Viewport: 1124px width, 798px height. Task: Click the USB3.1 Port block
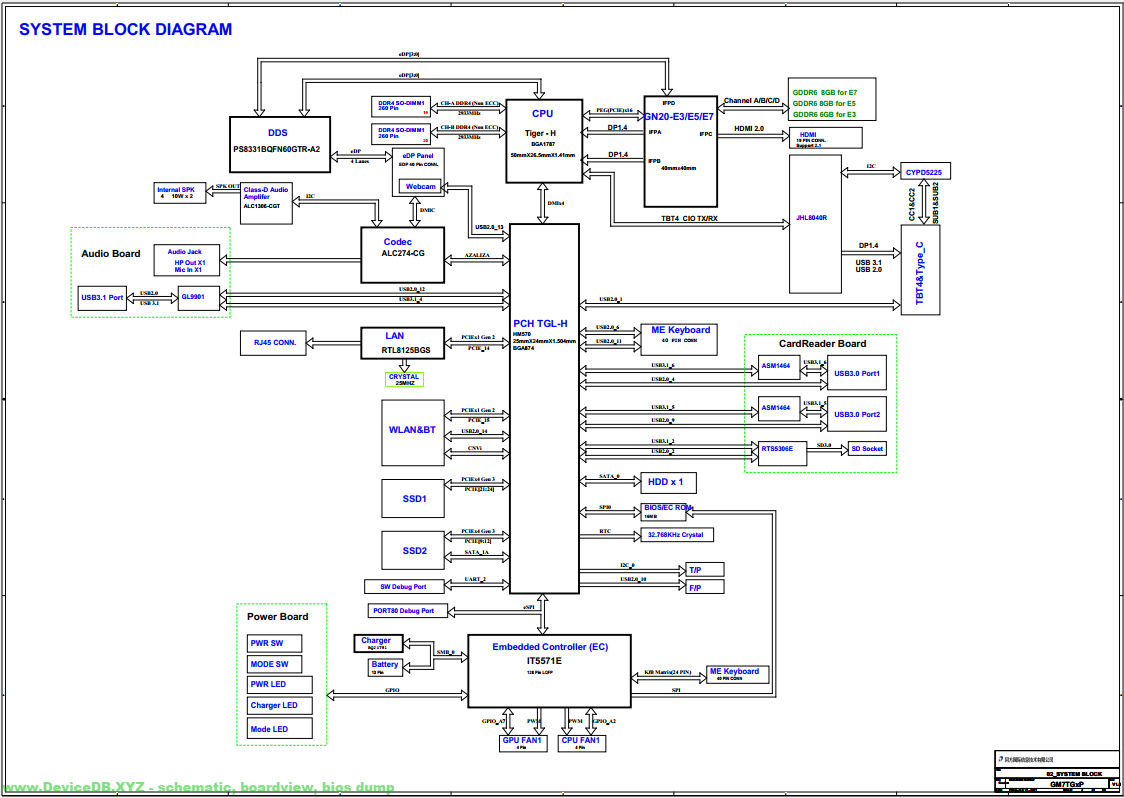pos(102,298)
